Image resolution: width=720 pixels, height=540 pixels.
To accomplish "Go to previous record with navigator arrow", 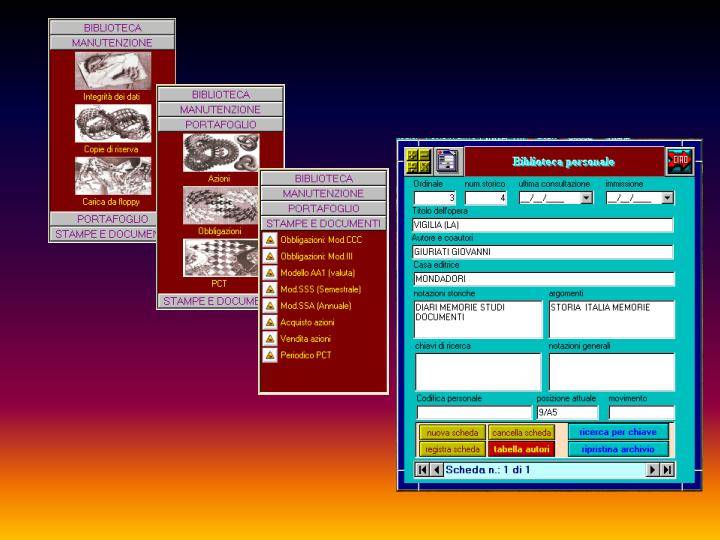I will coord(437,470).
